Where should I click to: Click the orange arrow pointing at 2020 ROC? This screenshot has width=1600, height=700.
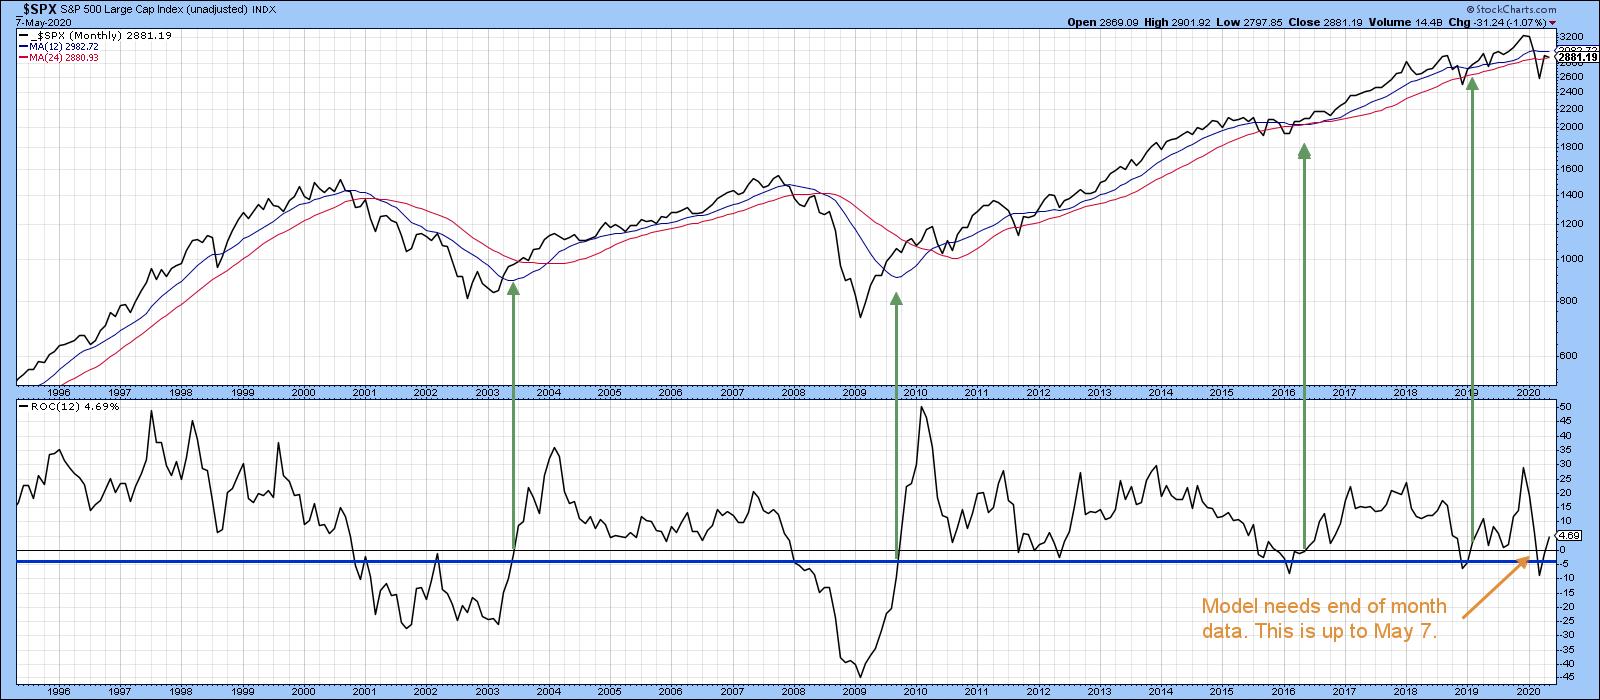[x=1498, y=587]
